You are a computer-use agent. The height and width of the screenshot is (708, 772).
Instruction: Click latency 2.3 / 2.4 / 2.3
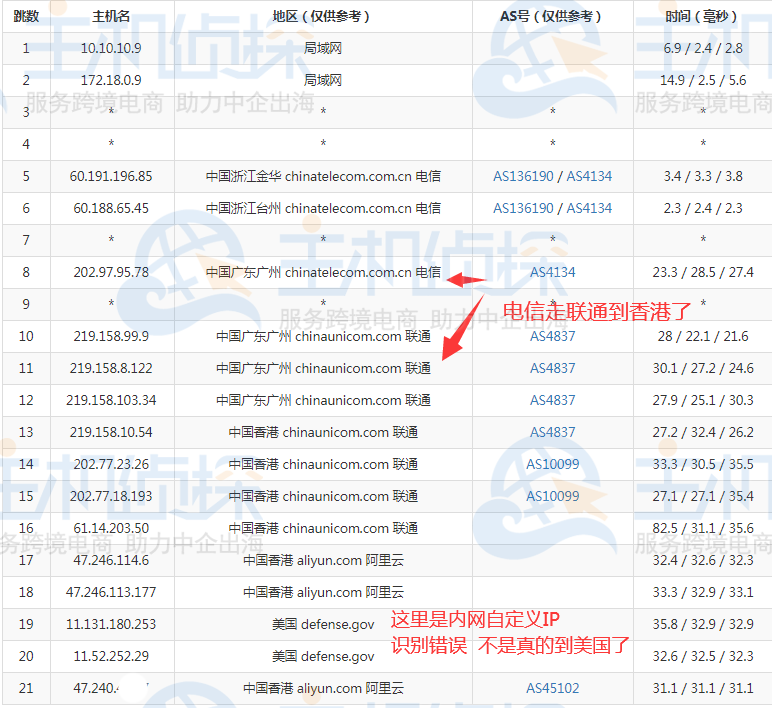[703, 208]
